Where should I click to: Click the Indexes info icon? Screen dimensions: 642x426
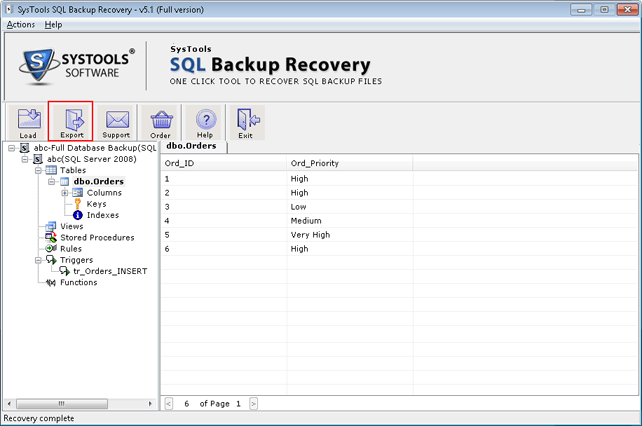(x=78, y=215)
